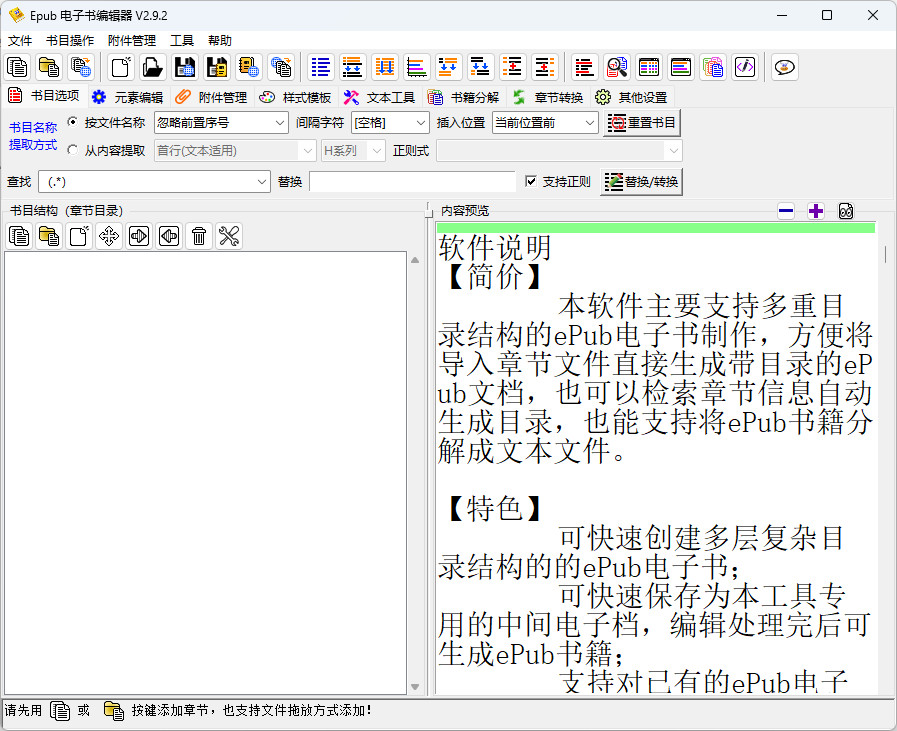Open the H系列 dropdown

pos(353,151)
